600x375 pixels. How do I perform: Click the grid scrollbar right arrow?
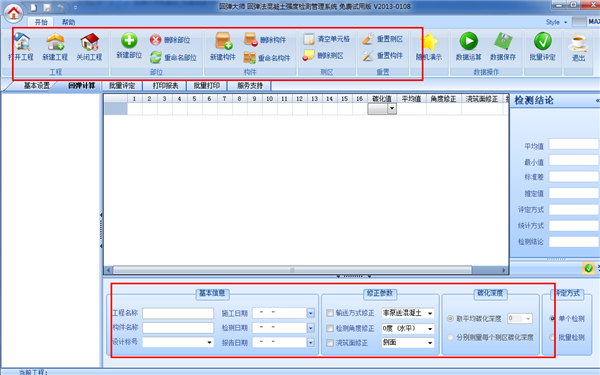tap(504, 270)
